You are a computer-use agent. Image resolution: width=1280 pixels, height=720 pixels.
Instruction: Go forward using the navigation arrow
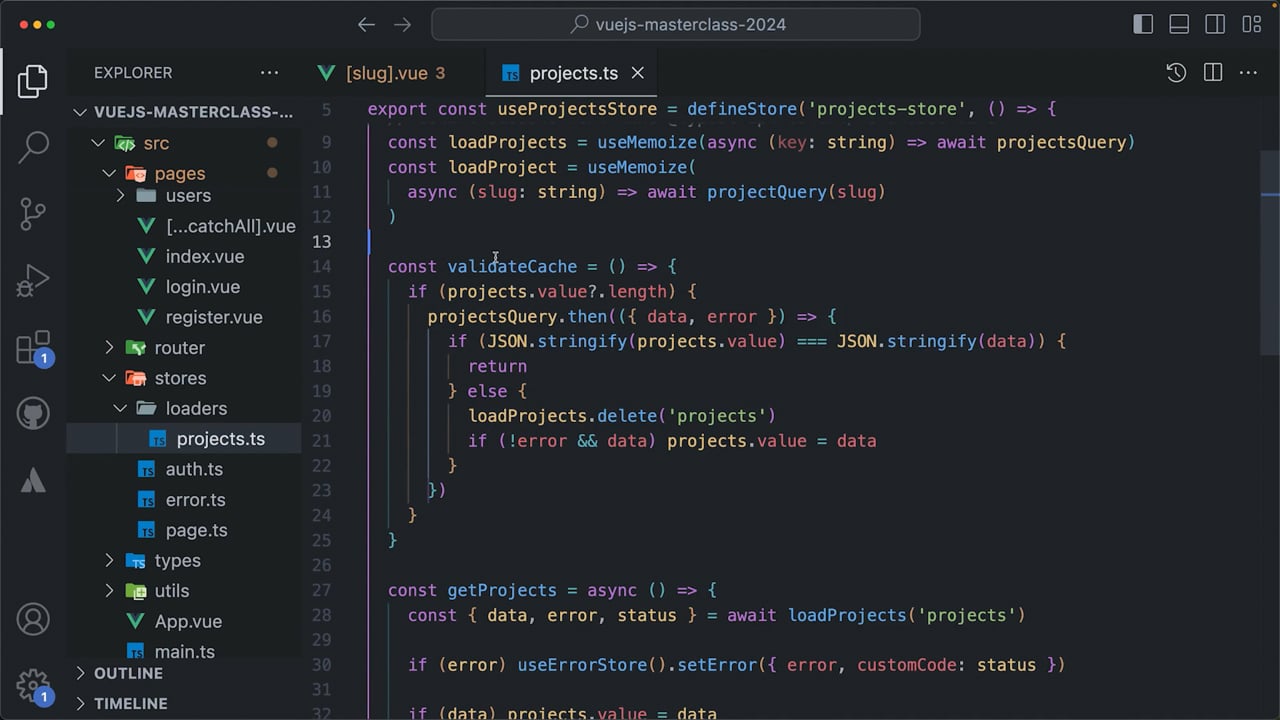pos(403,25)
